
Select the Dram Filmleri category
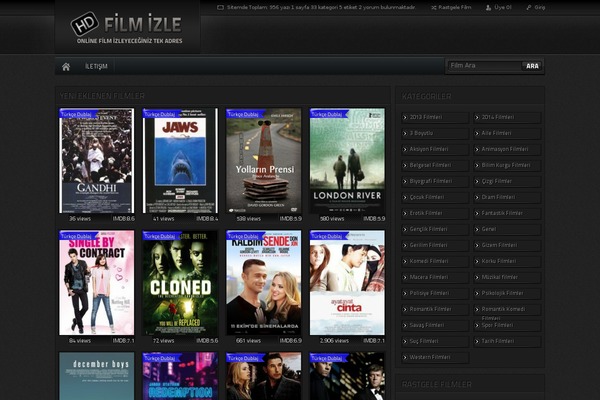click(507, 197)
